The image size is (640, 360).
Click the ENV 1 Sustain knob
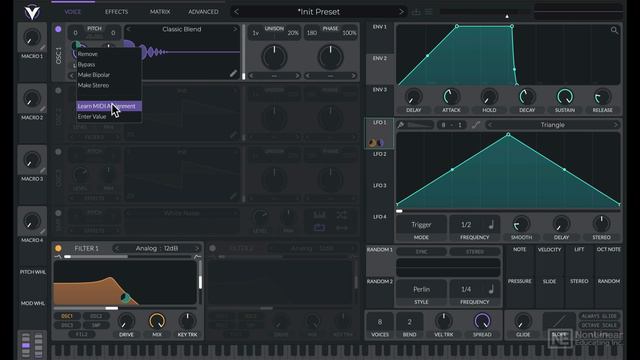565,97
